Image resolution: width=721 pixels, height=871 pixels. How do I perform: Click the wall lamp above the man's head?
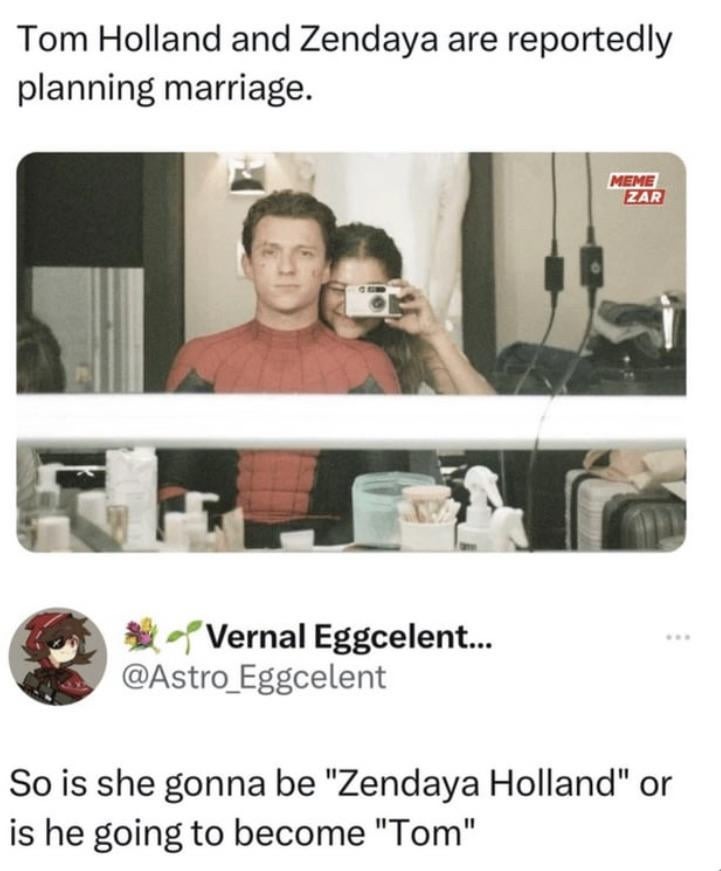(244, 174)
